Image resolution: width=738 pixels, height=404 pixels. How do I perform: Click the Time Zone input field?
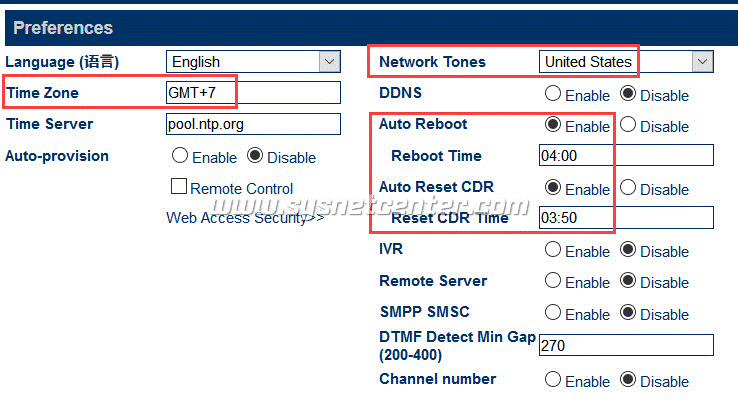(253, 93)
